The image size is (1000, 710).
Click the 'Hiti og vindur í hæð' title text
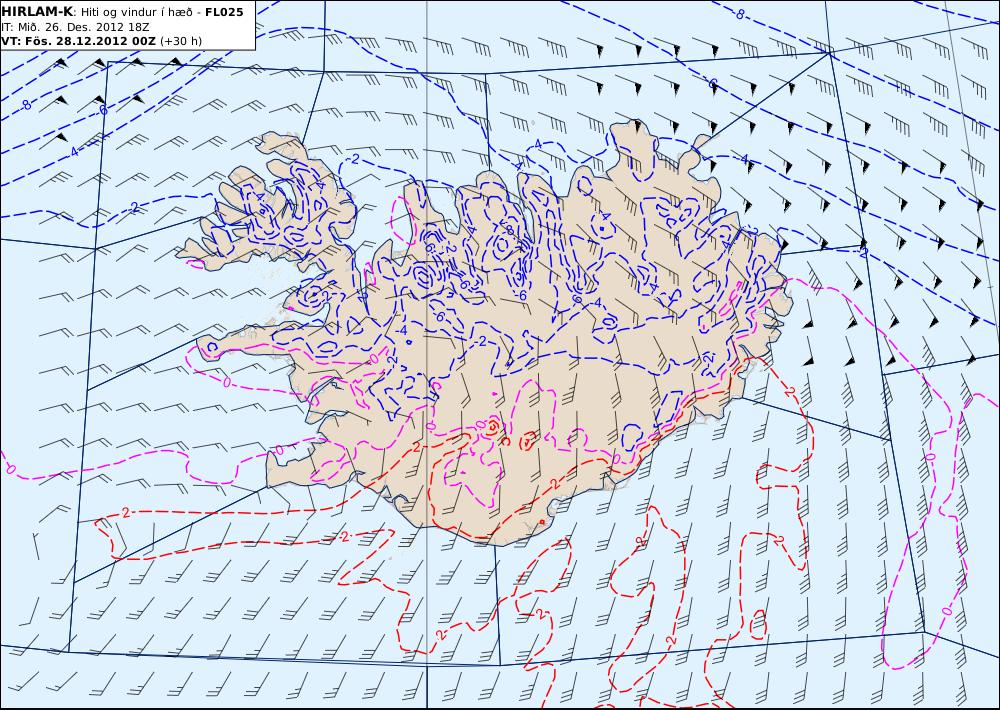137,12
